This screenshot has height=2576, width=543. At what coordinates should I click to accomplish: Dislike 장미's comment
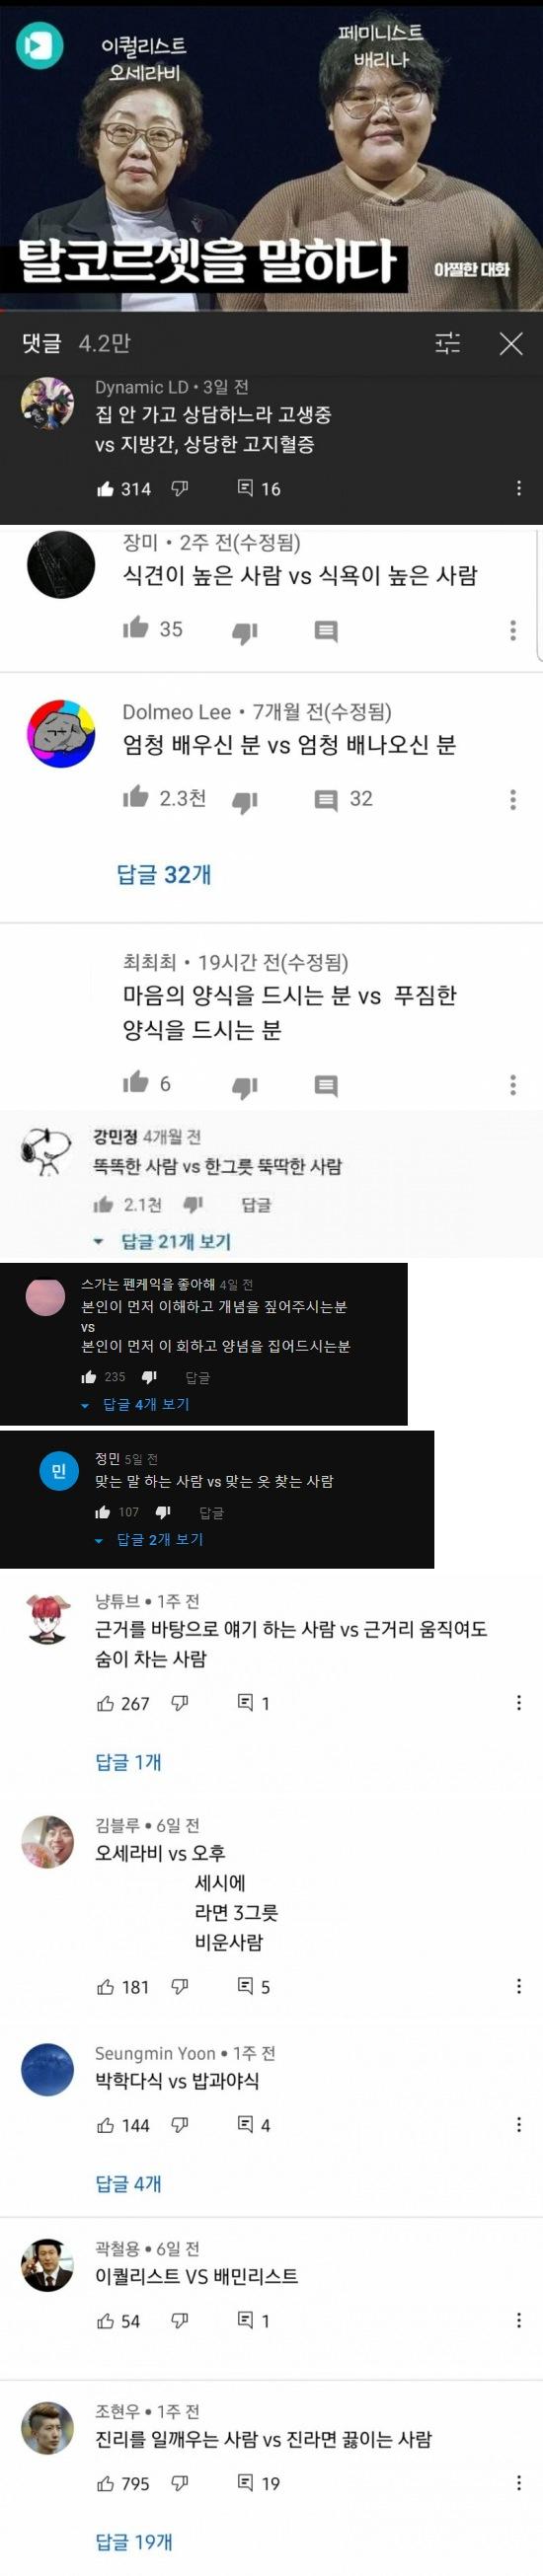[x=245, y=631]
